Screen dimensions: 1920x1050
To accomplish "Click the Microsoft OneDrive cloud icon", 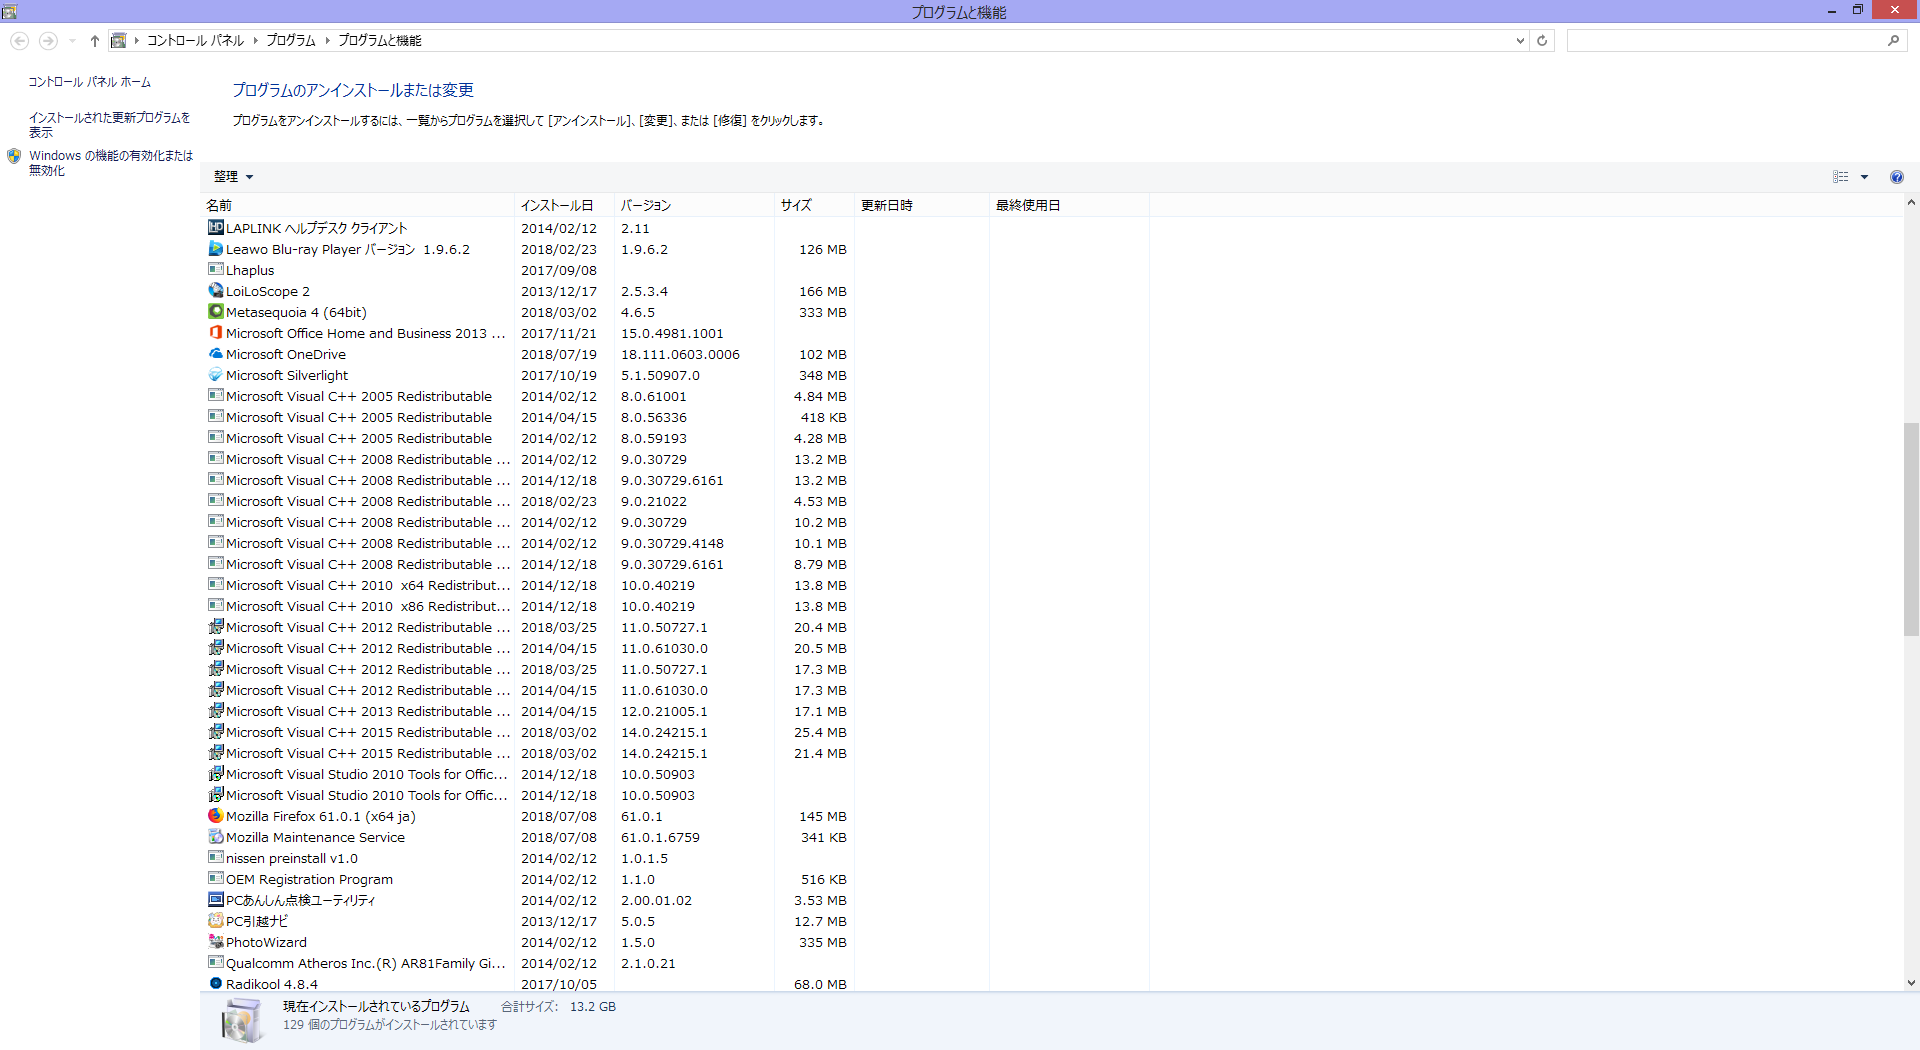I will tap(215, 354).
